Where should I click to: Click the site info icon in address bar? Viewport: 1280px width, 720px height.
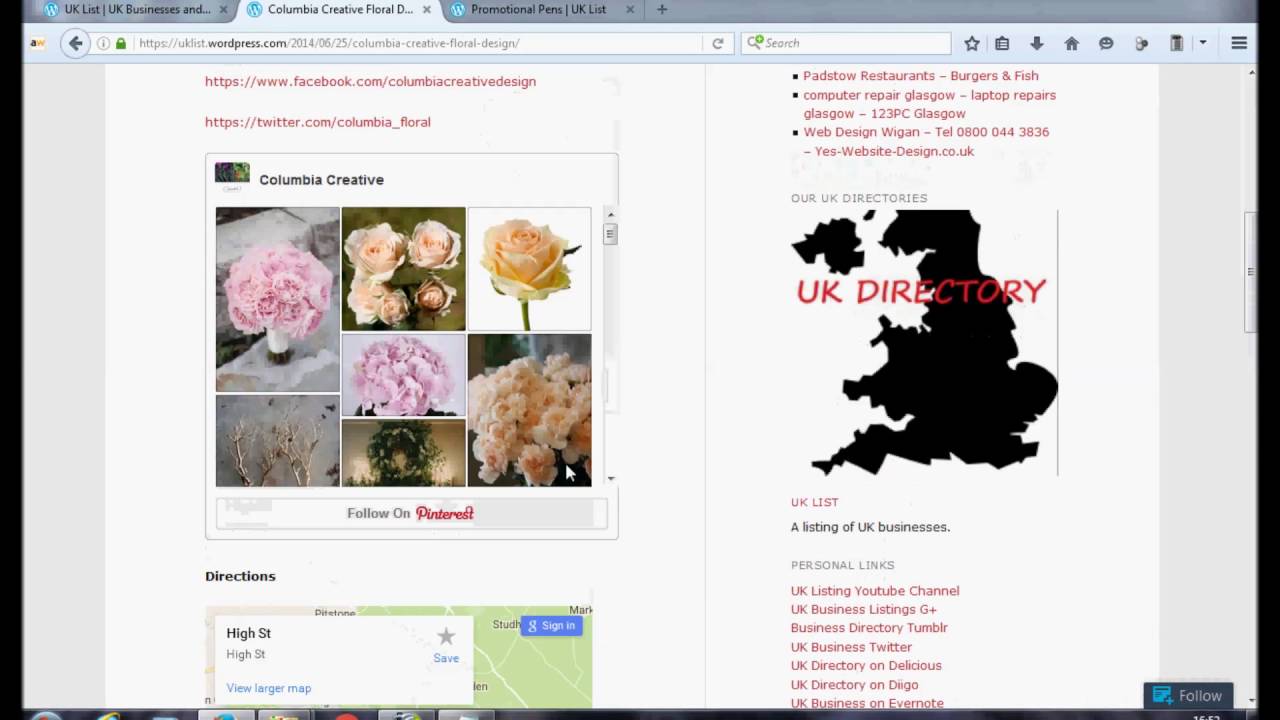coord(103,43)
